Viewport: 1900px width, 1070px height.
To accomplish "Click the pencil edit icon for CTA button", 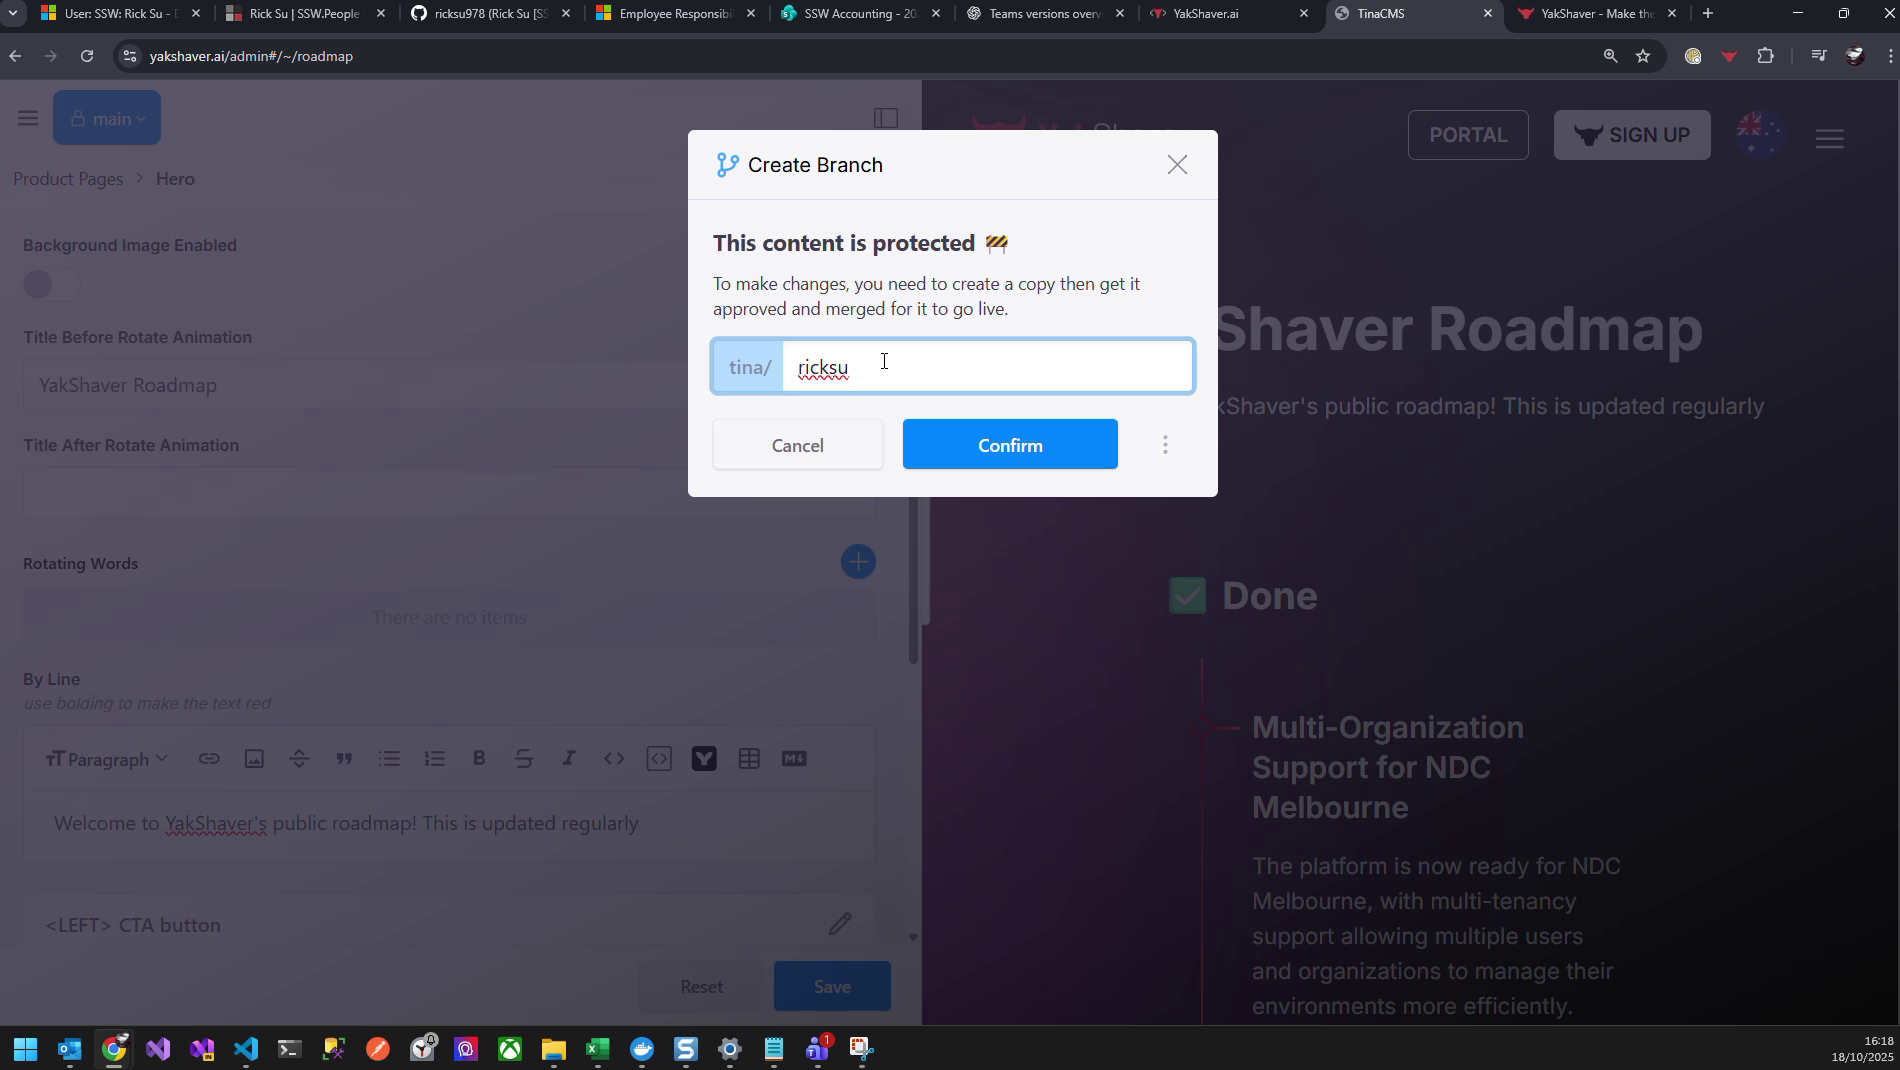I will (x=840, y=924).
